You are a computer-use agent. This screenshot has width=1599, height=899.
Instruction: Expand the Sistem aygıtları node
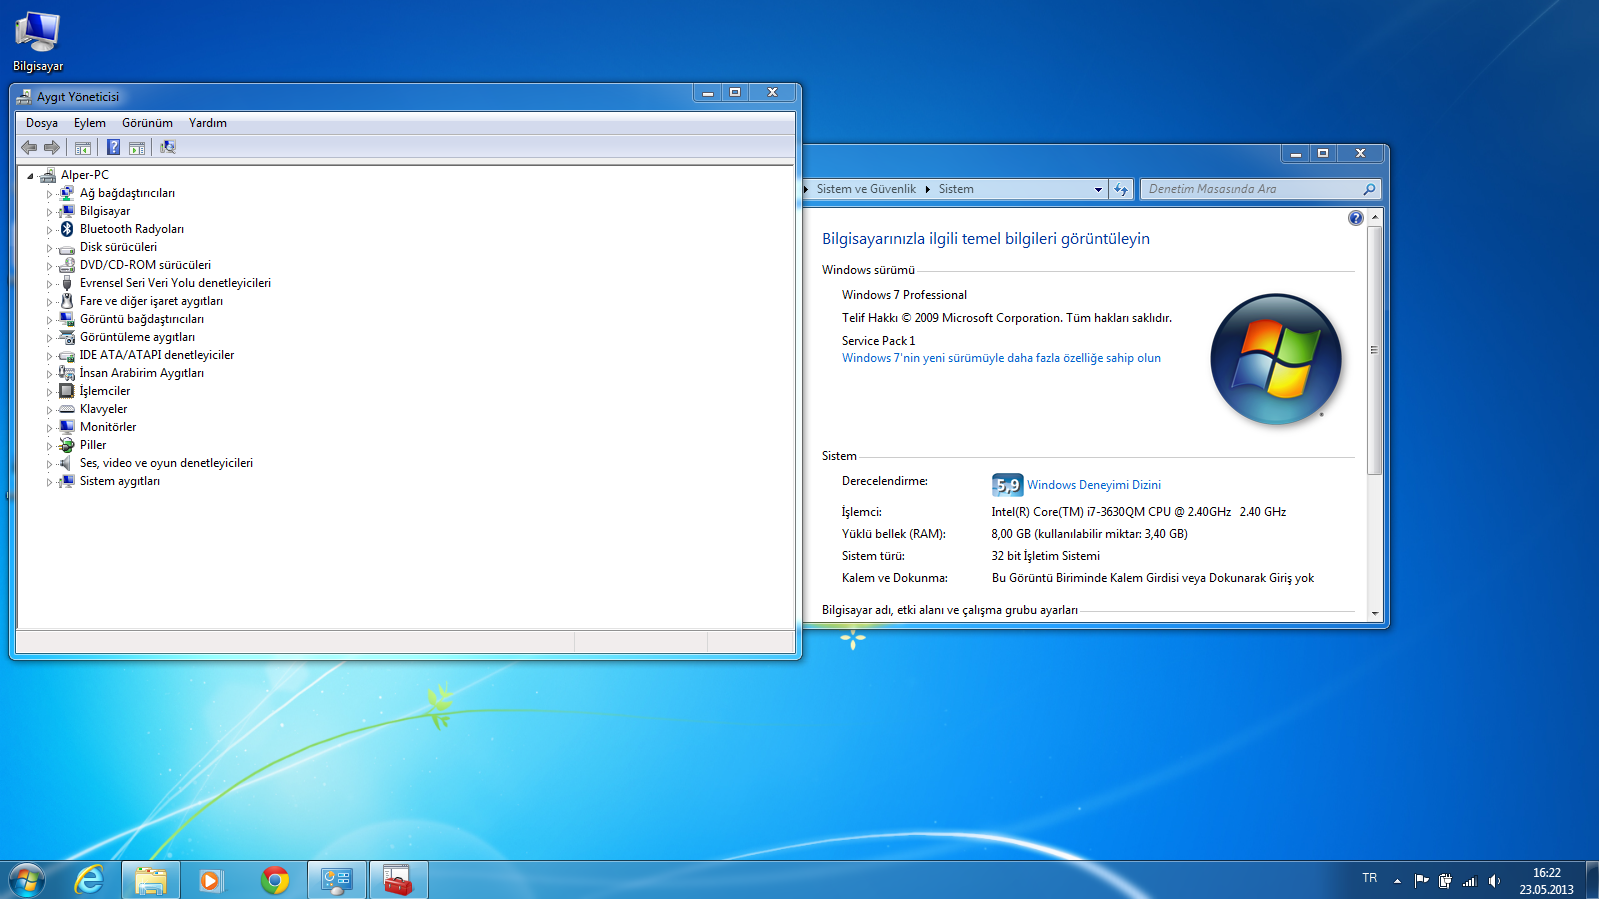pyautogui.click(x=49, y=482)
